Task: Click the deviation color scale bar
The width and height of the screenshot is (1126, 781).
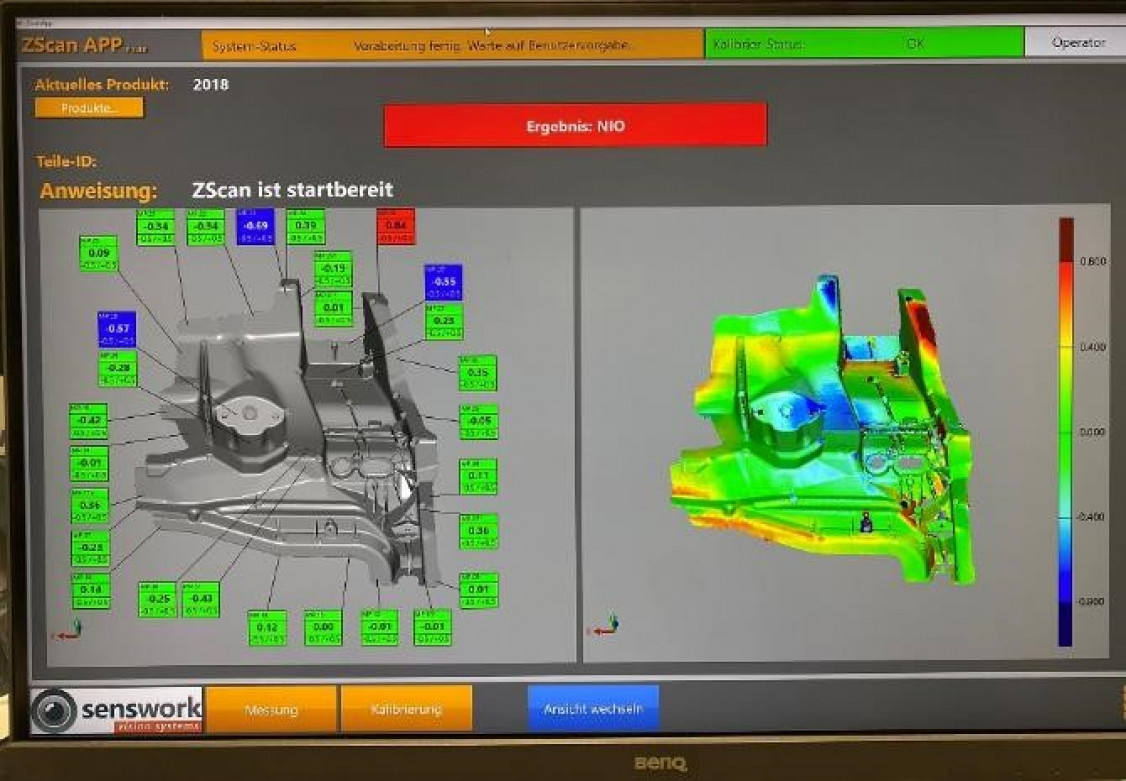Action: [x=1065, y=430]
